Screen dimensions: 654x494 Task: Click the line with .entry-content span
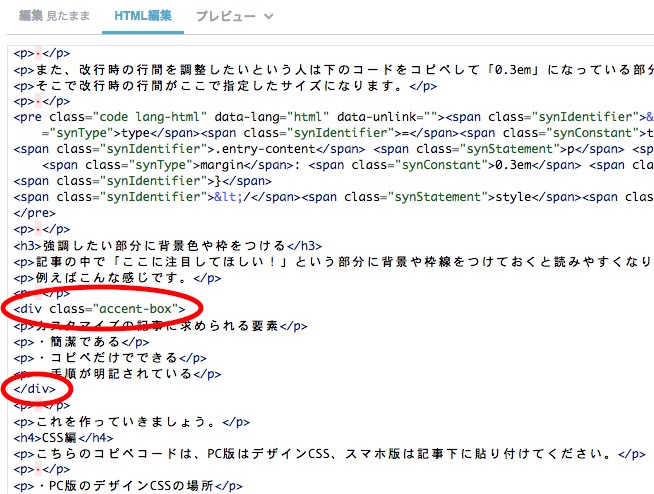(x=334, y=149)
